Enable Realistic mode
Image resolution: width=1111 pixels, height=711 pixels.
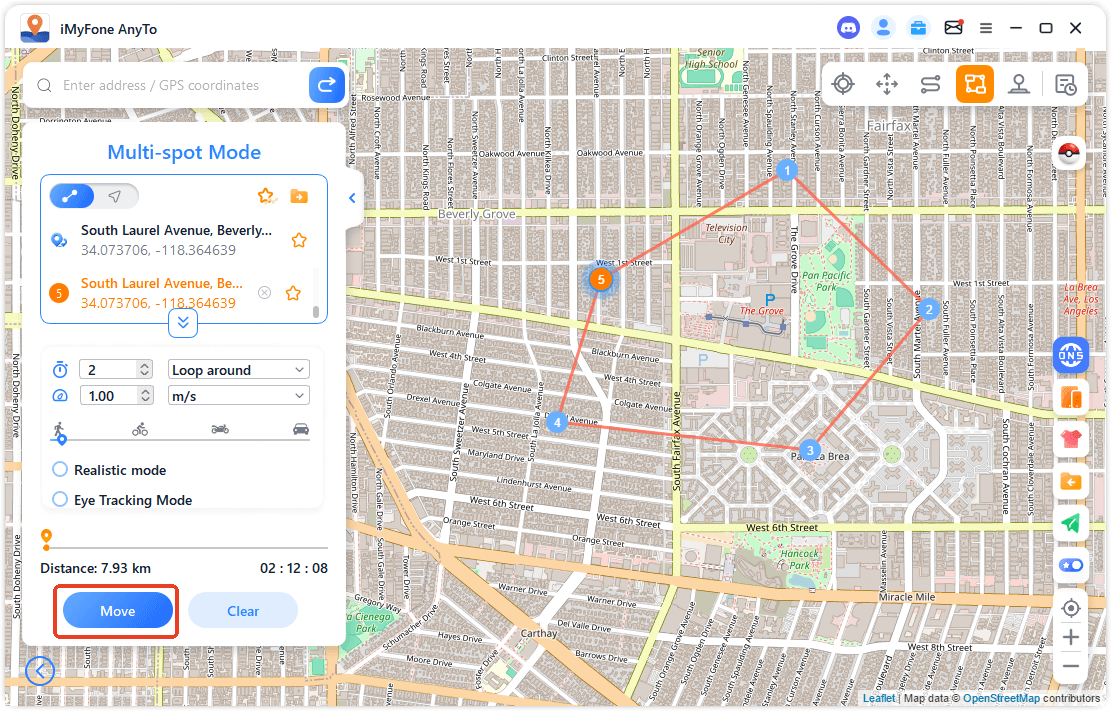click(x=60, y=470)
